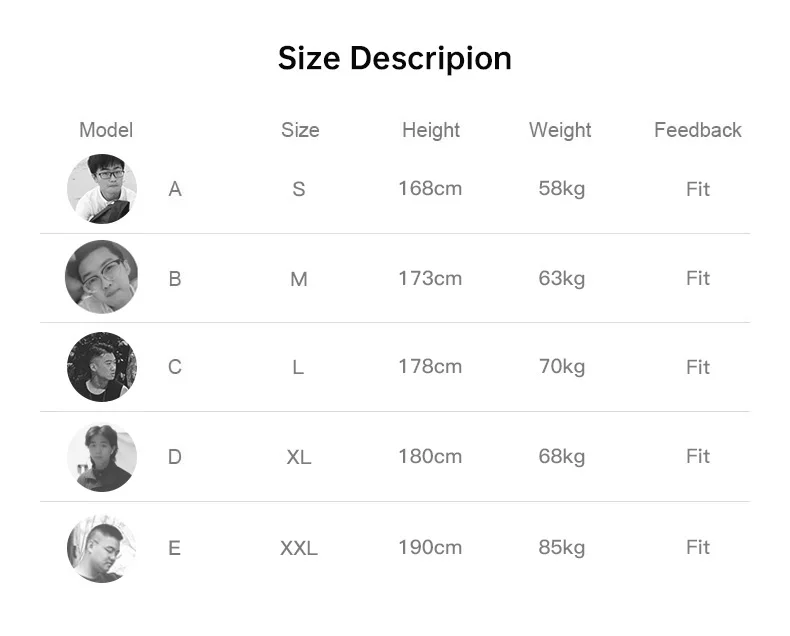The width and height of the screenshot is (790, 636).
Task: Select the 85kg weight entry
Action: coord(562,548)
